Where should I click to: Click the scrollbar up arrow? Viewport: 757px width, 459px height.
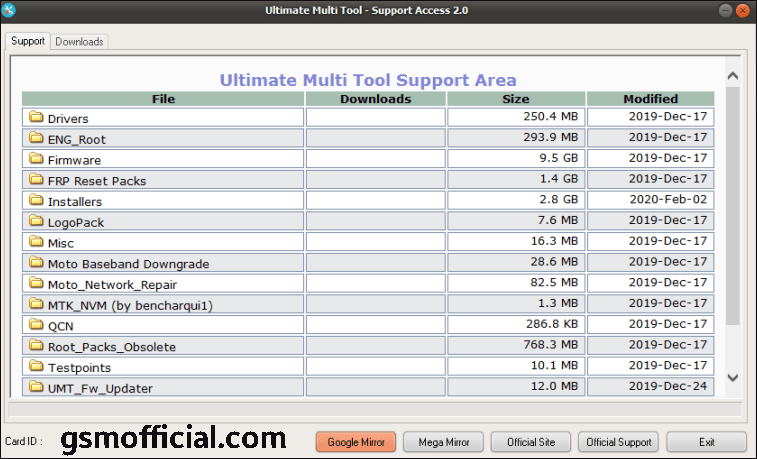[733, 76]
